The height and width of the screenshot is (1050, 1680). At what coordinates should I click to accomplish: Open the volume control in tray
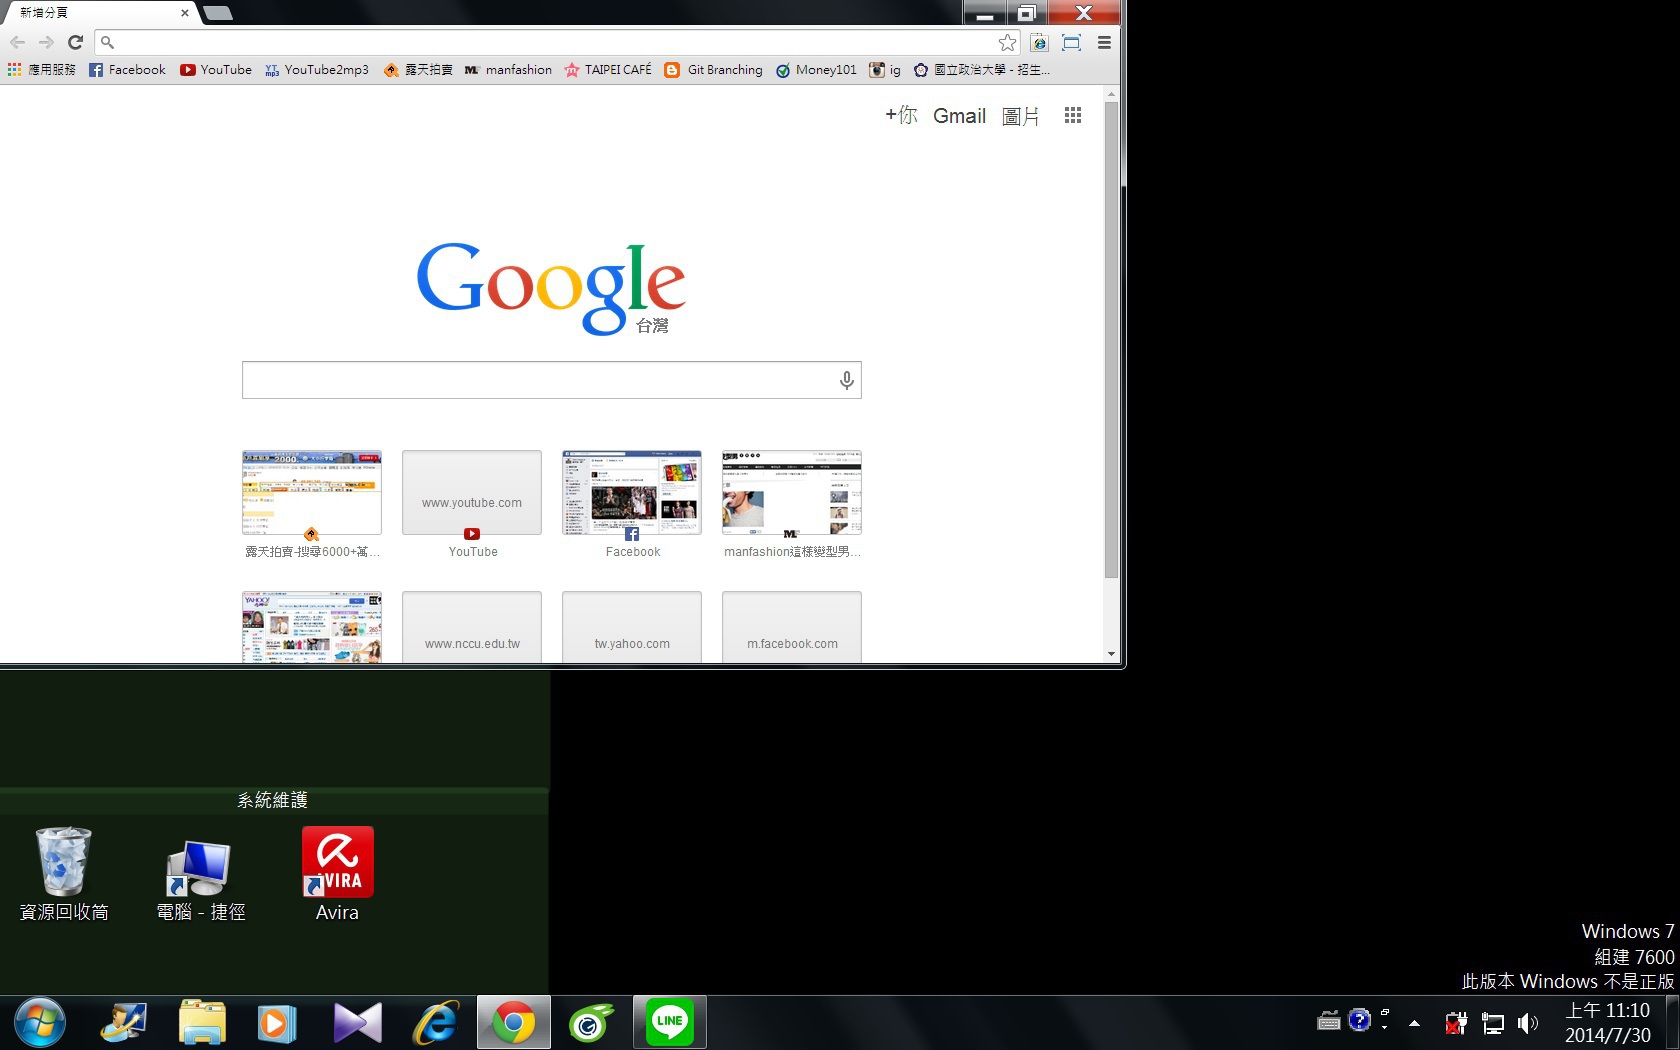click(x=1528, y=1023)
